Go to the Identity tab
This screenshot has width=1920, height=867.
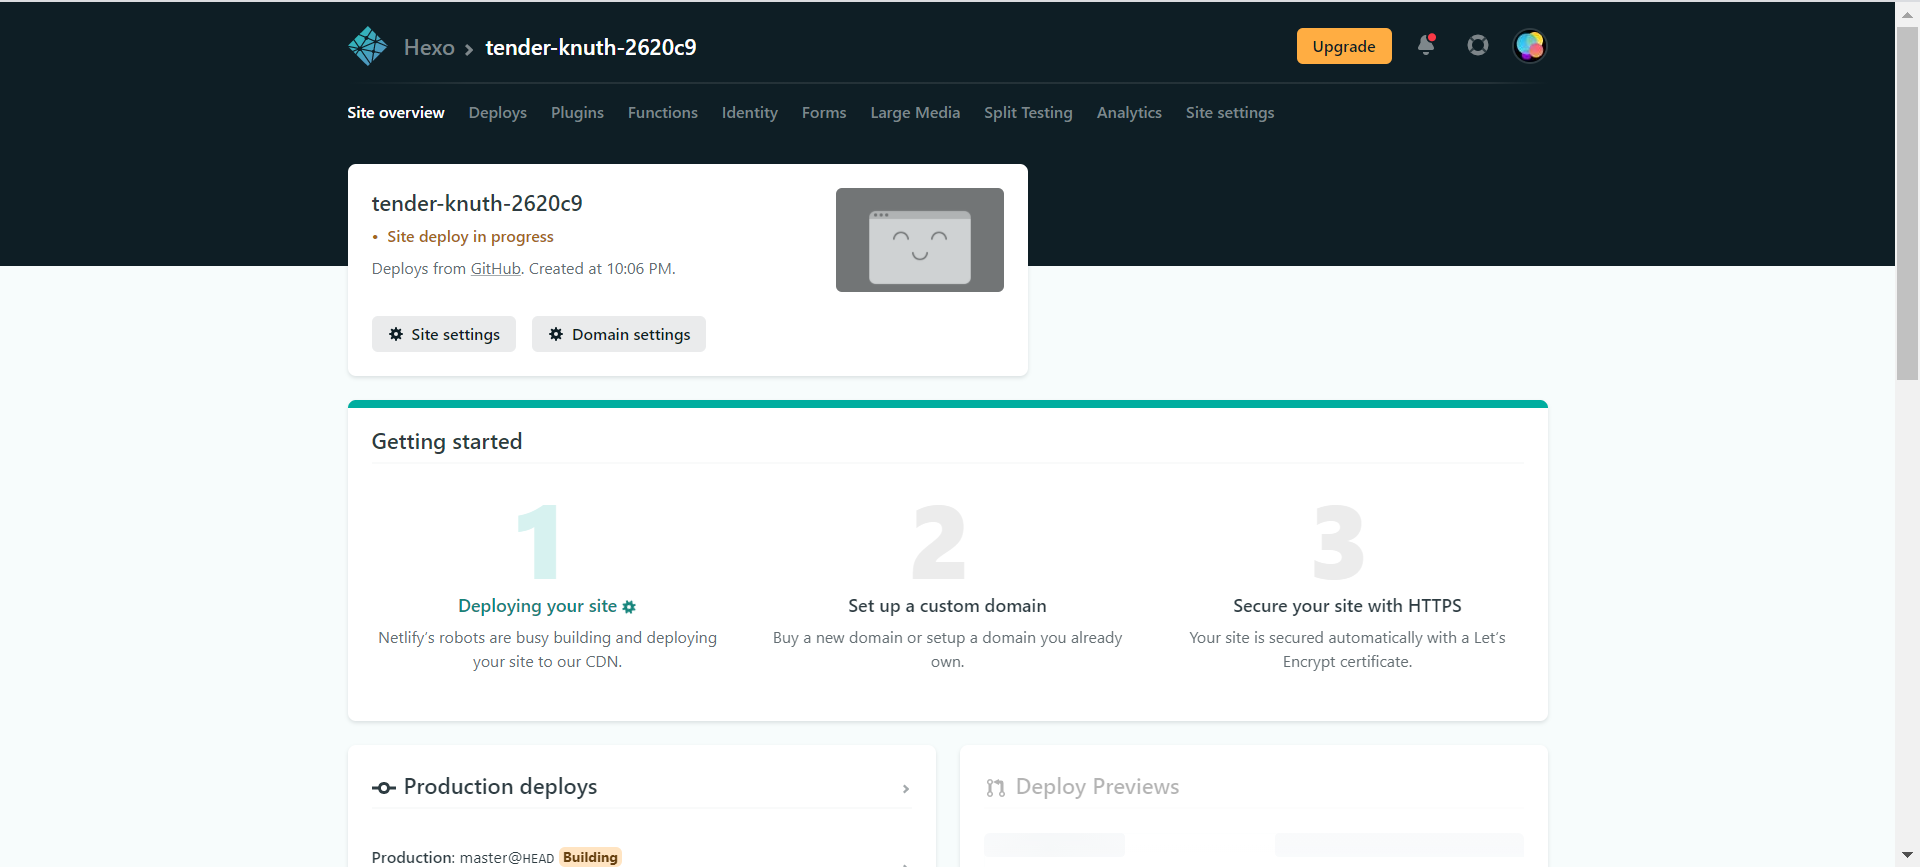point(750,113)
